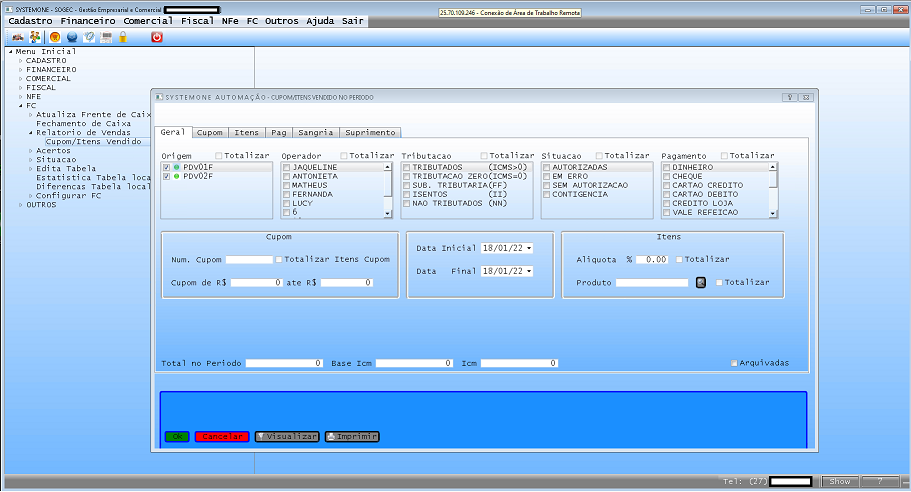Click the red Cancelar button

pos(222,437)
